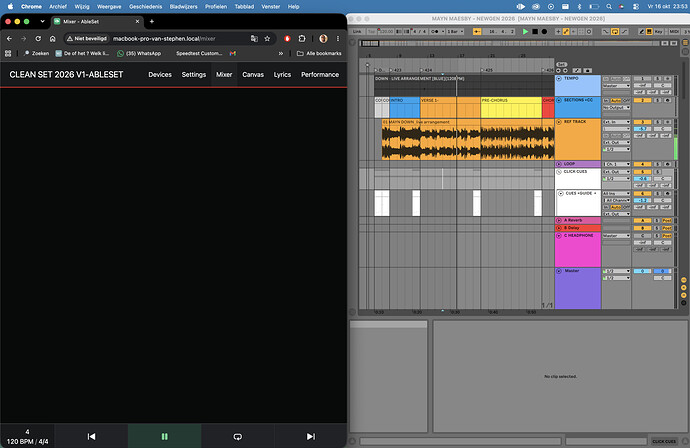690x448 pixels.
Task: Open the WhatsApp bookmark in bookmarks bar
Action: tap(139, 53)
